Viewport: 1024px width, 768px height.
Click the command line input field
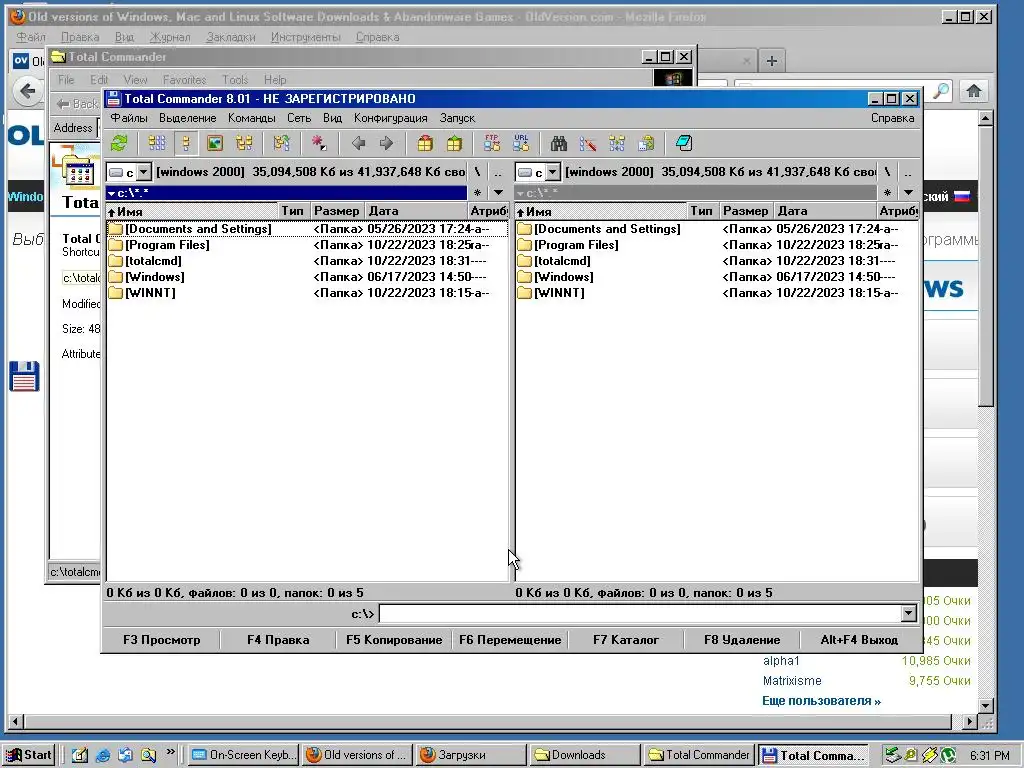tap(640, 613)
